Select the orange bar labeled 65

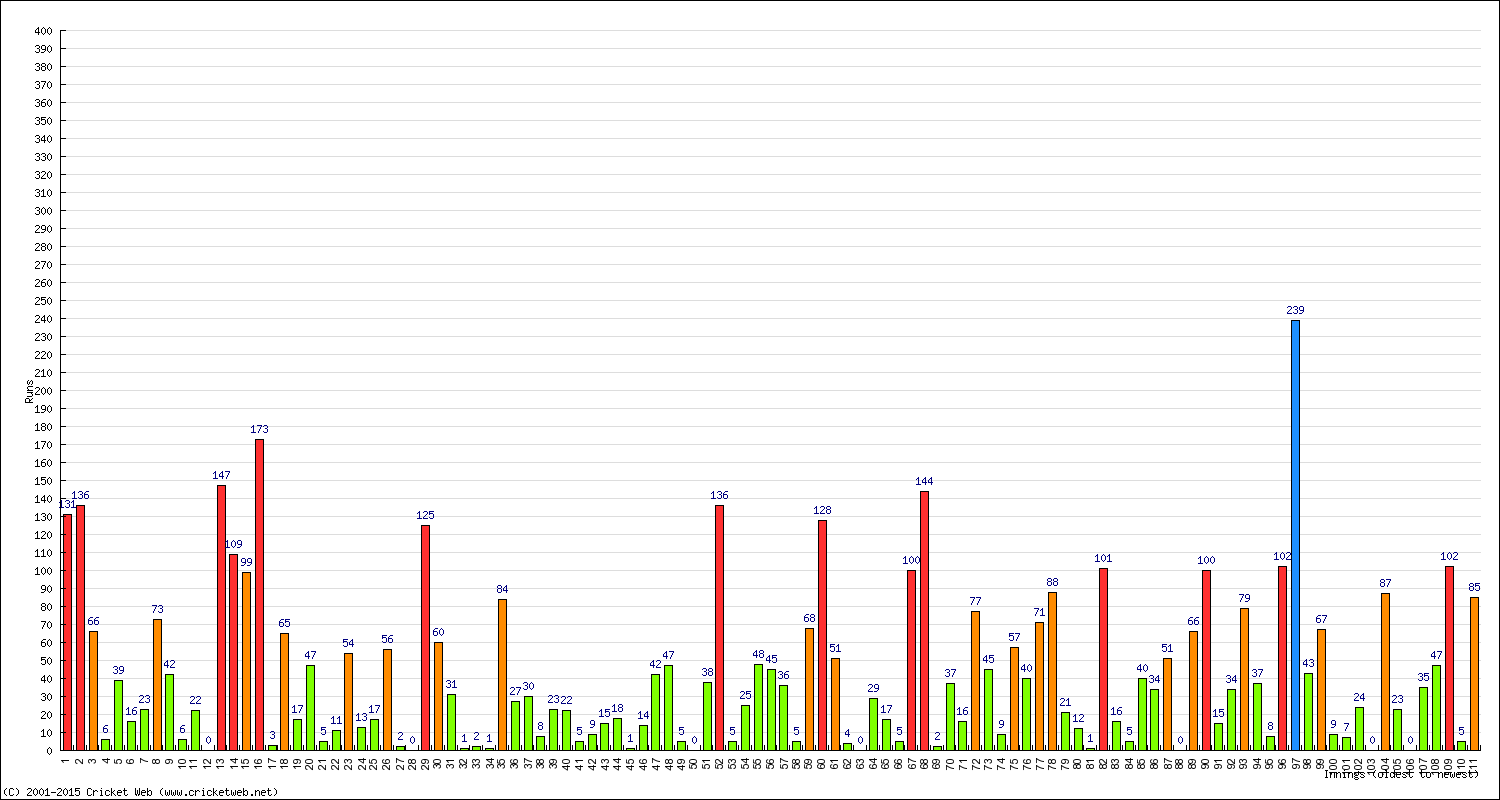(x=285, y=691)
